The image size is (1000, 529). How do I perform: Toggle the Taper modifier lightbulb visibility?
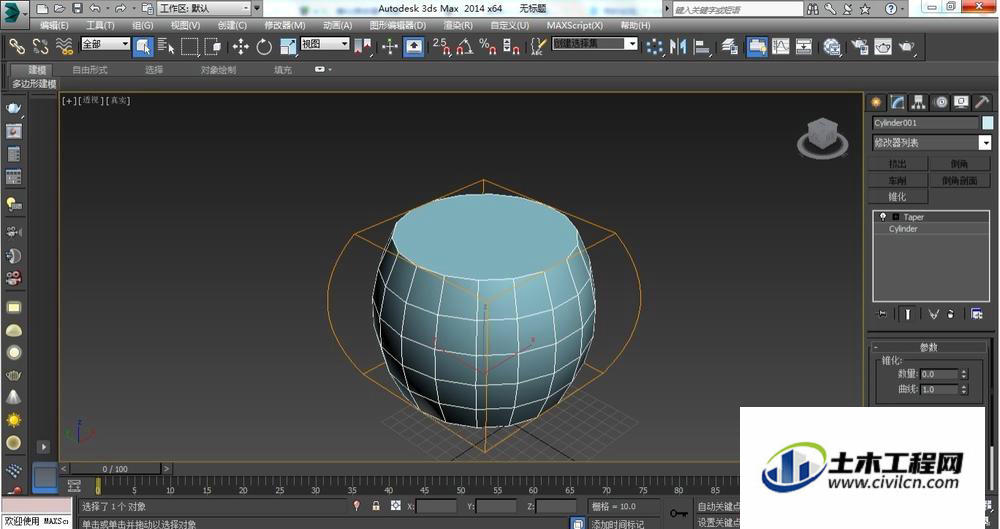tap(883, 217)
